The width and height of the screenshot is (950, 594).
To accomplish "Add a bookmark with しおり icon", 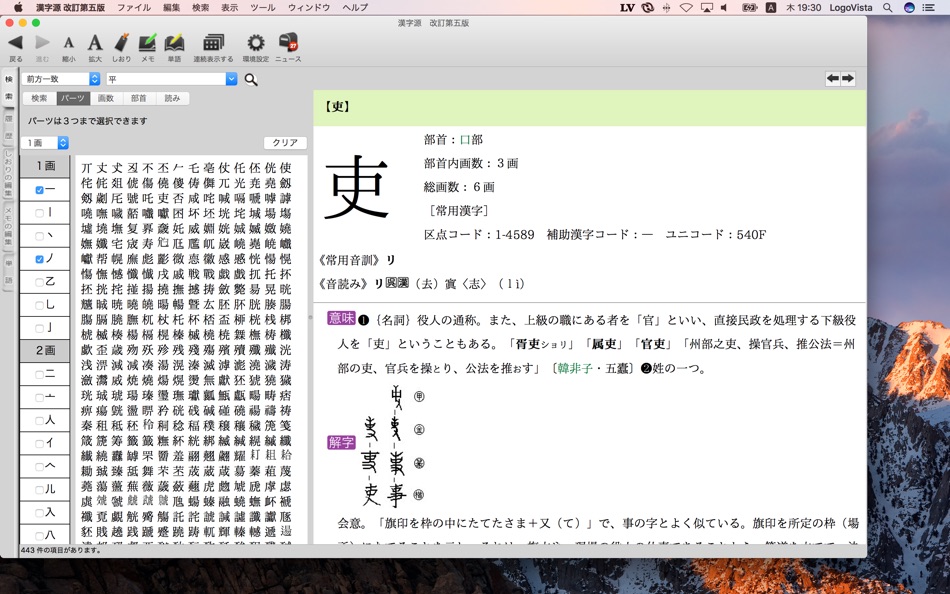I will pos(121,43).
